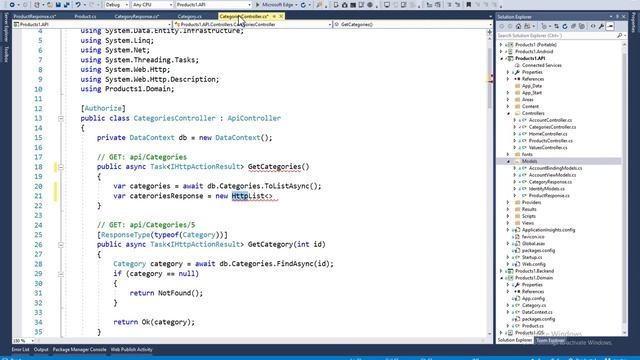Click the Save file toolbar icon
The image size is (640, 360).
coord(58,5)
